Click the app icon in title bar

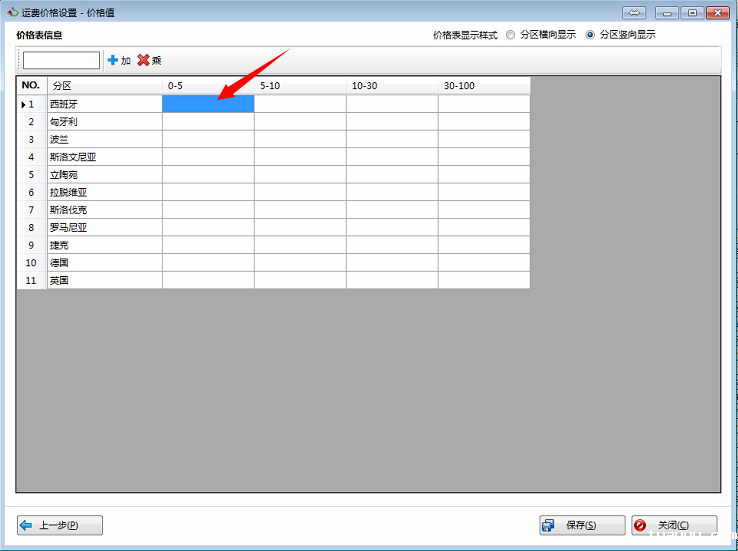[13, 12]
